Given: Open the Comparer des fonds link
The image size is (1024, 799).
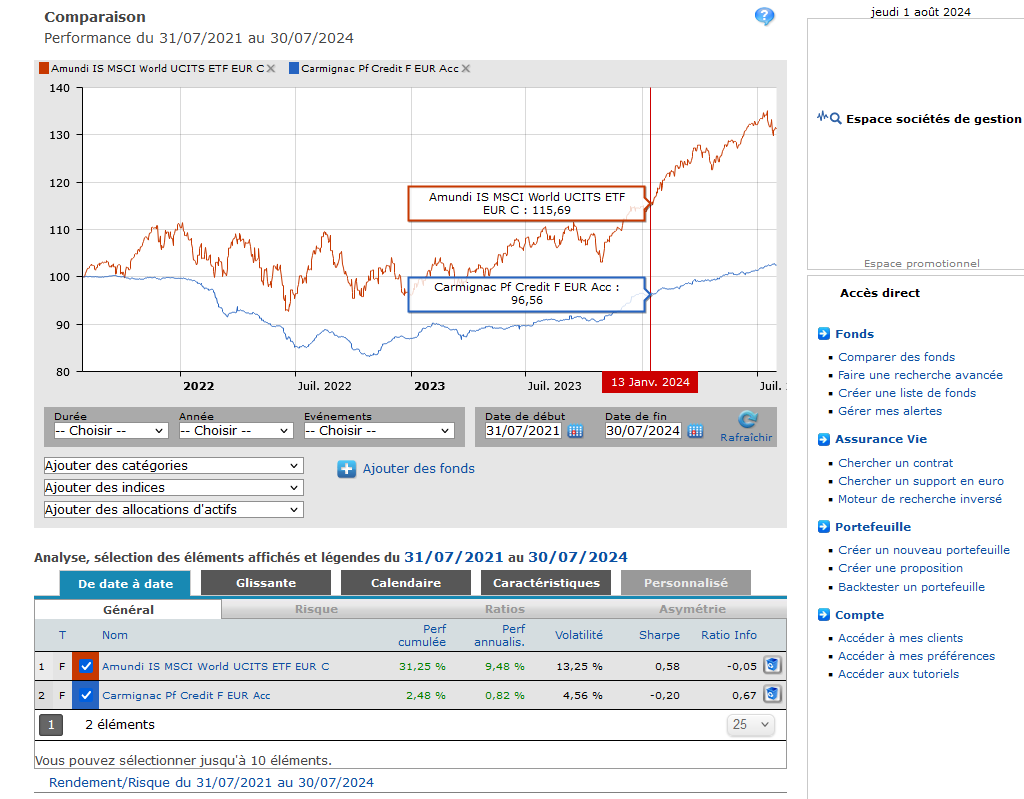Looking at the screenshot, I should point(896,357).
